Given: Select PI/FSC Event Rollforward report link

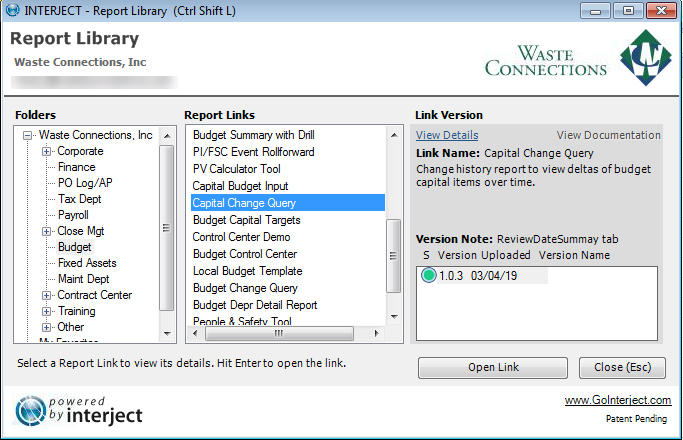Looking at the screenshot, I should pyautogui.click(x=254, y=152).
